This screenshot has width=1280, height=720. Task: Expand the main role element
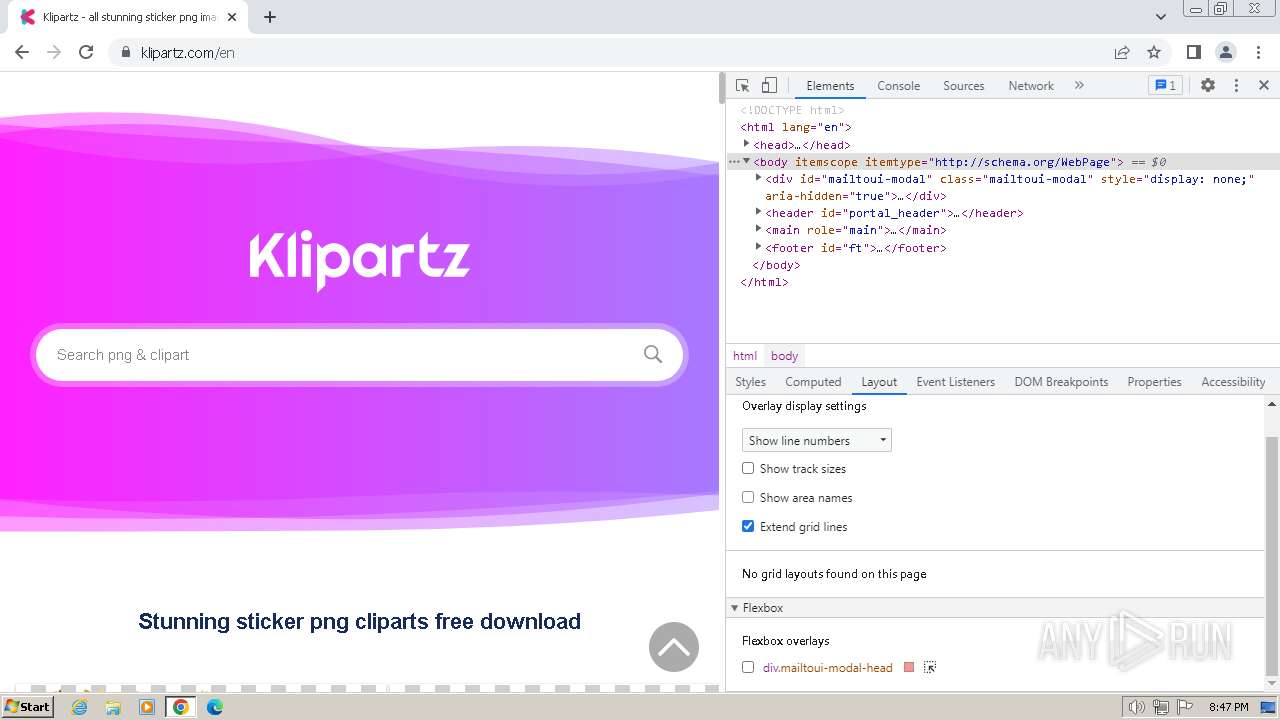coord(758,229)
